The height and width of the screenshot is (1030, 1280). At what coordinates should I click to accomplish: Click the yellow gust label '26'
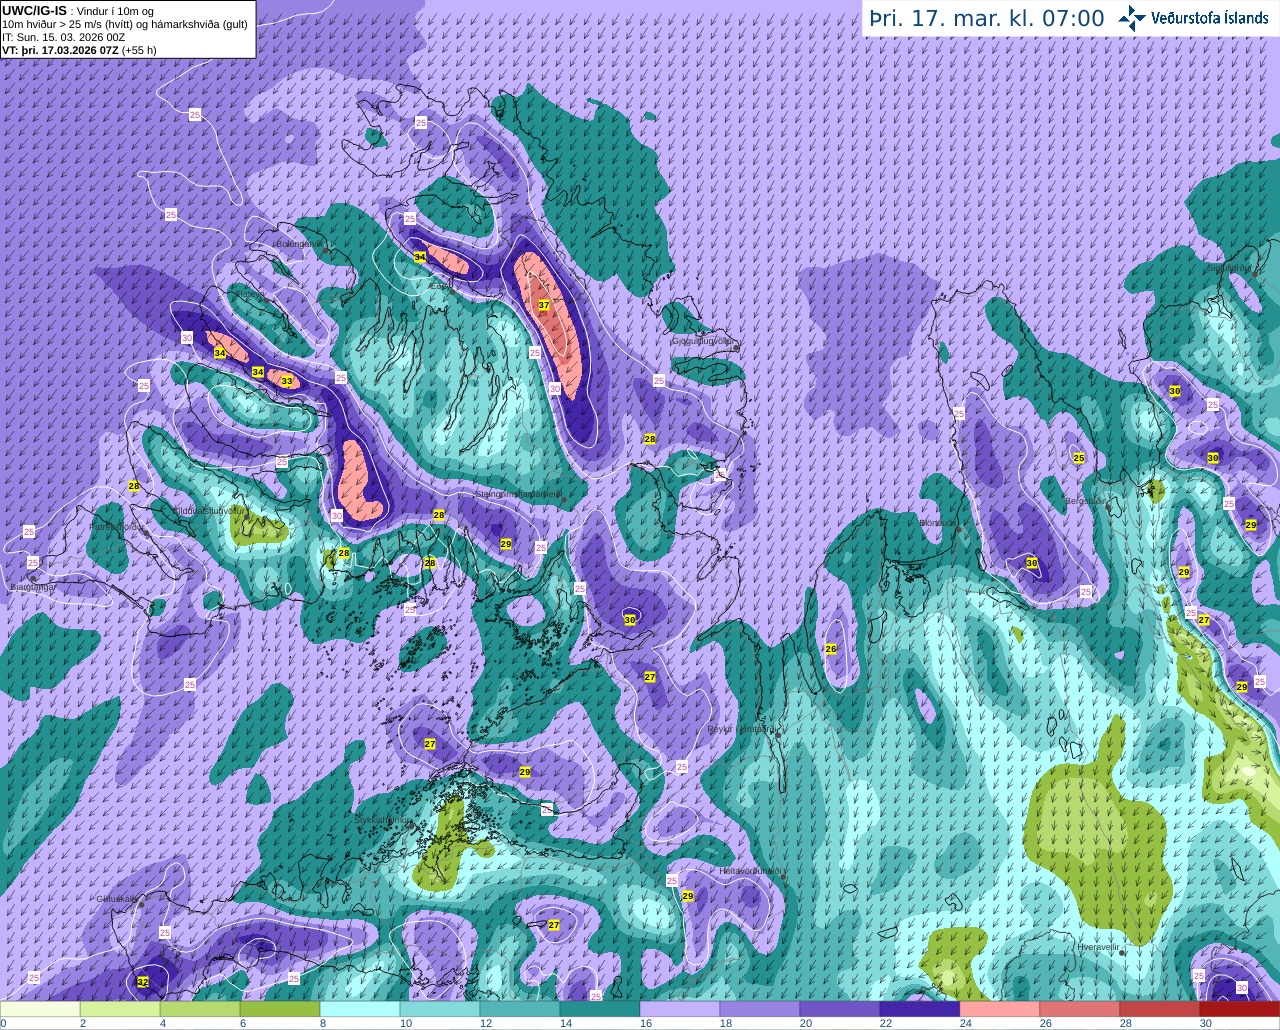tap(831, 649)
